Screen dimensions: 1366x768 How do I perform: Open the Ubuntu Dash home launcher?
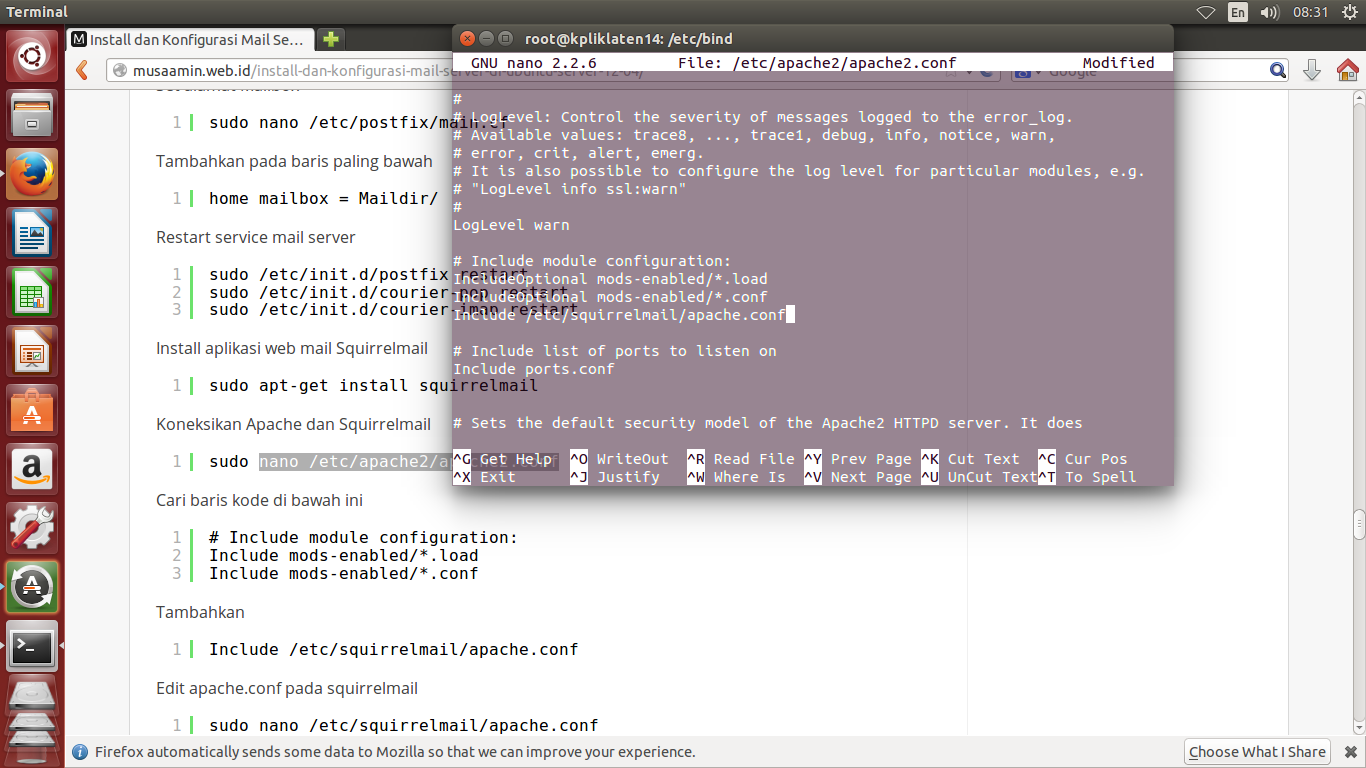(33, 56)
